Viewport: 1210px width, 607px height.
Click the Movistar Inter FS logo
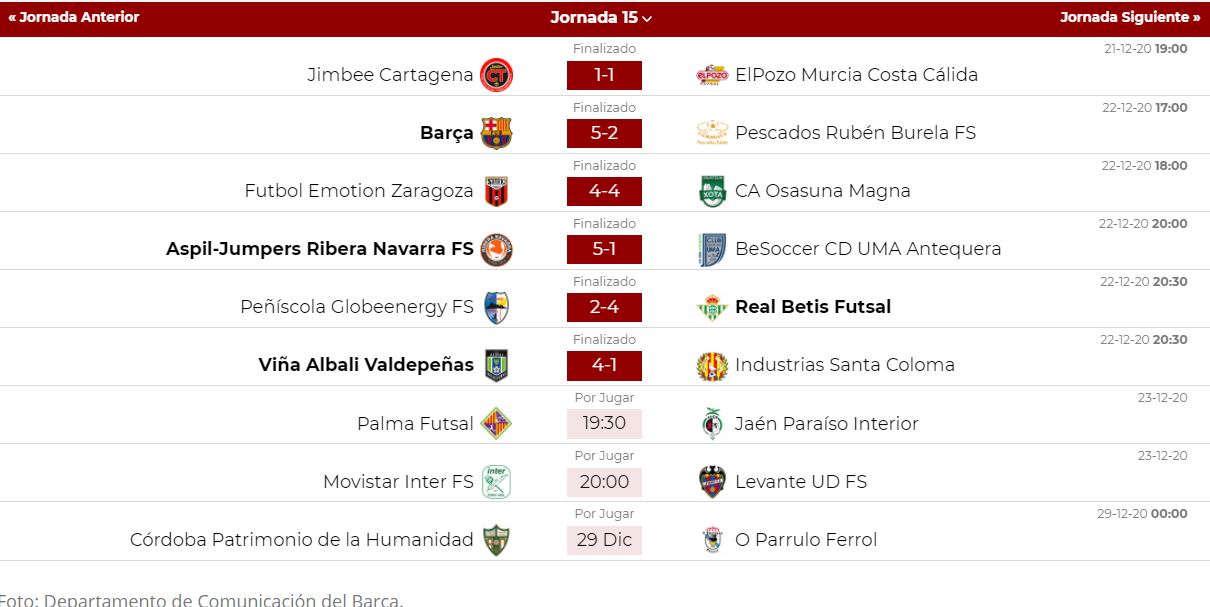(496, 481)
